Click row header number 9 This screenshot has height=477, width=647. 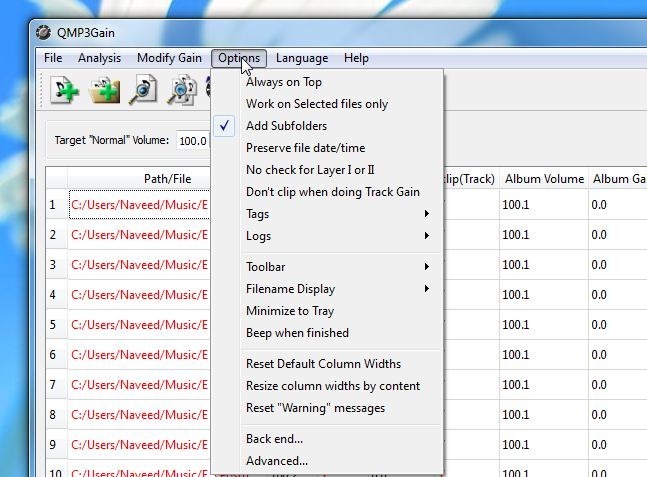click(57, 445)
